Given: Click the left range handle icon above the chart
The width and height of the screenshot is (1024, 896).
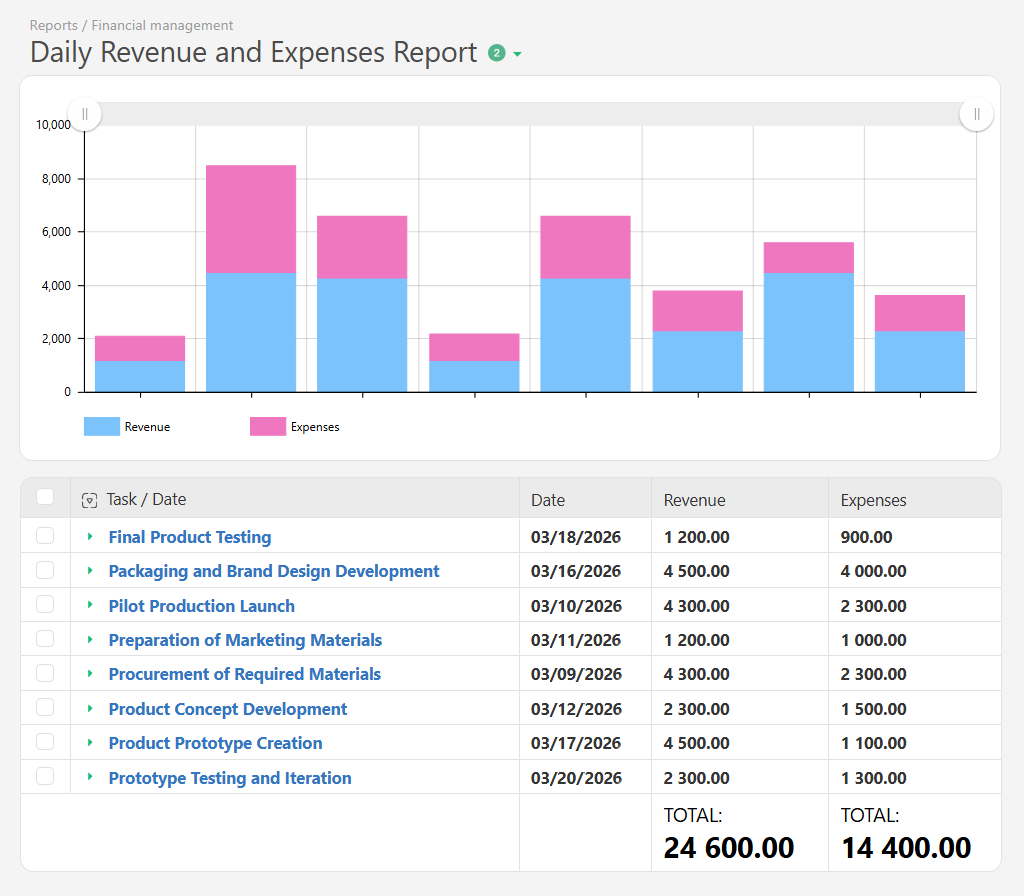Looking at the screenshot, I should 84,114.
